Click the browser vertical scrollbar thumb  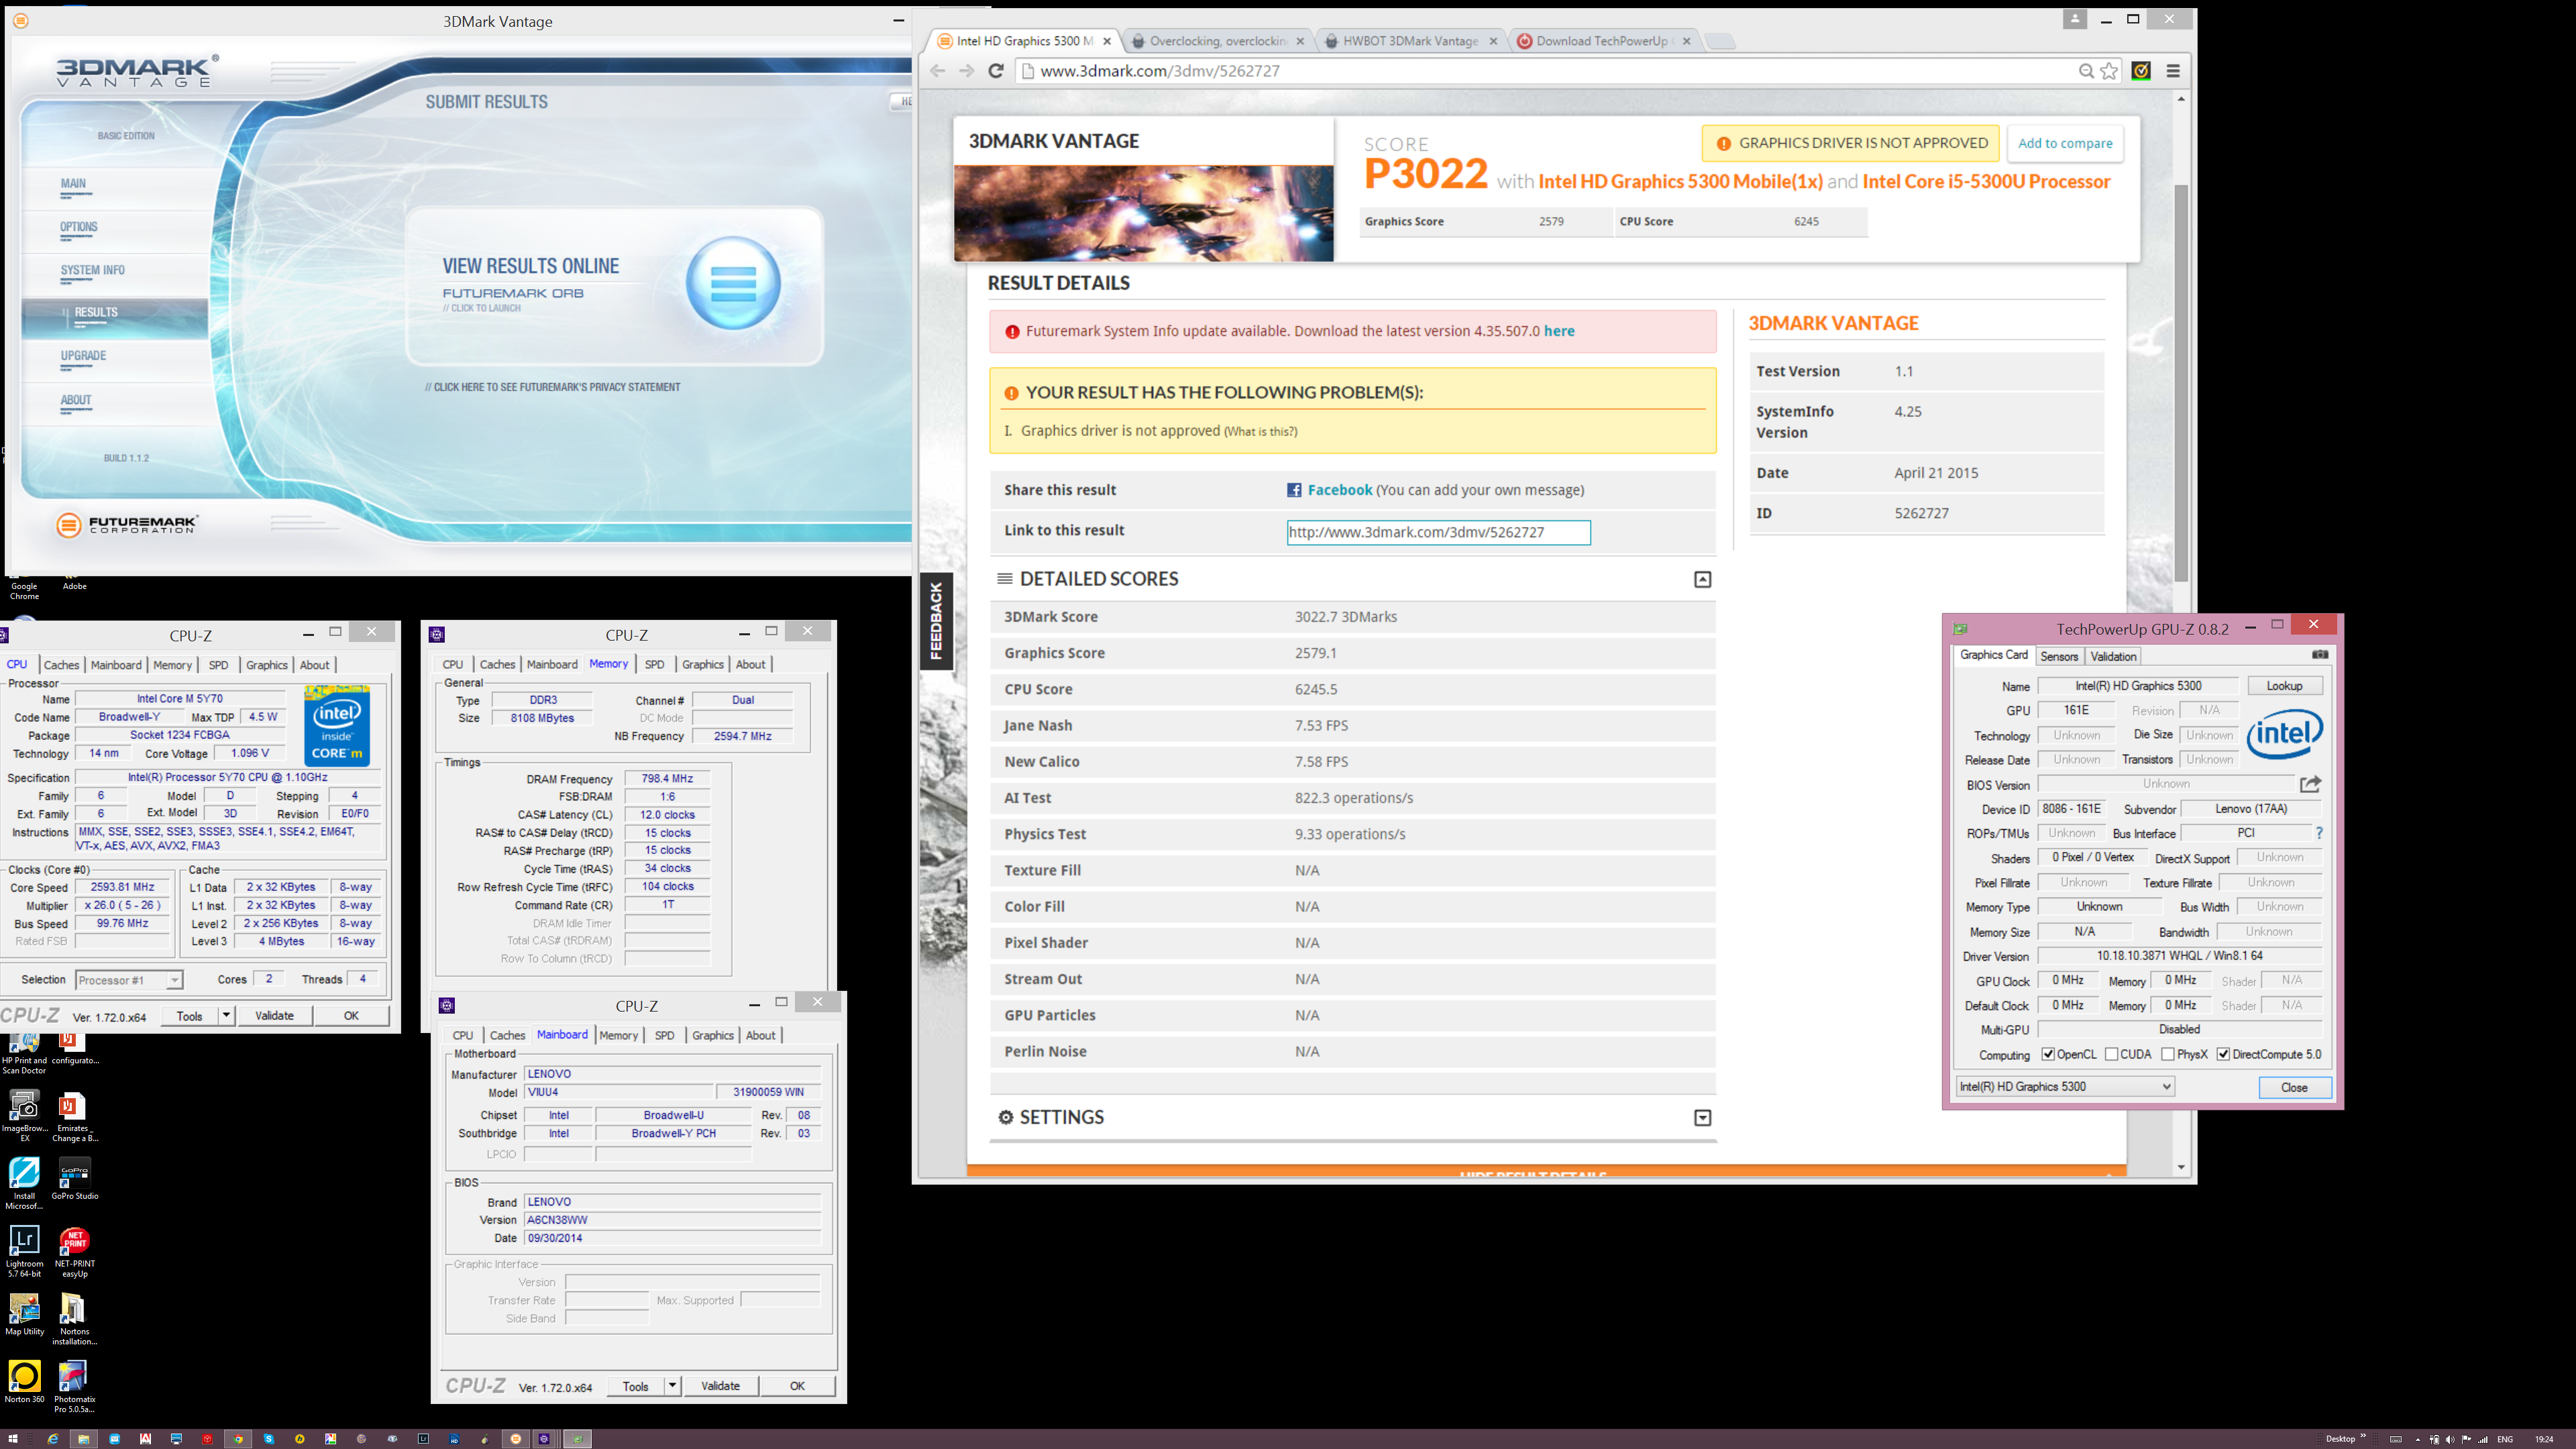2181,383
